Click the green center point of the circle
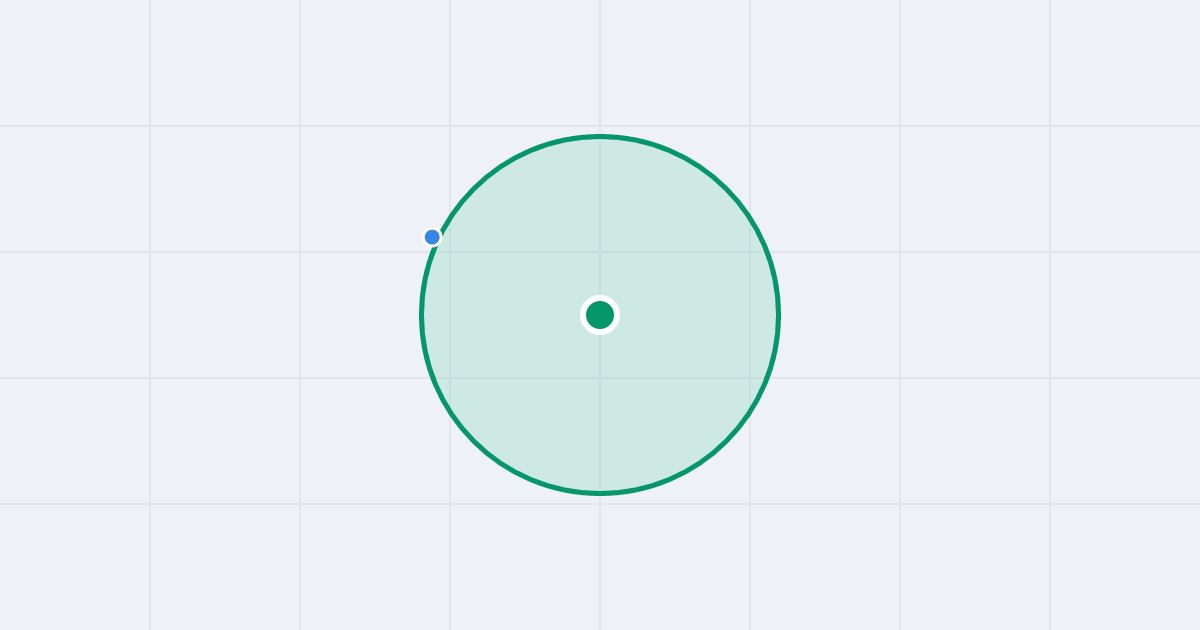The height and width of the screenshot is (630, 1200). (600, 315)
